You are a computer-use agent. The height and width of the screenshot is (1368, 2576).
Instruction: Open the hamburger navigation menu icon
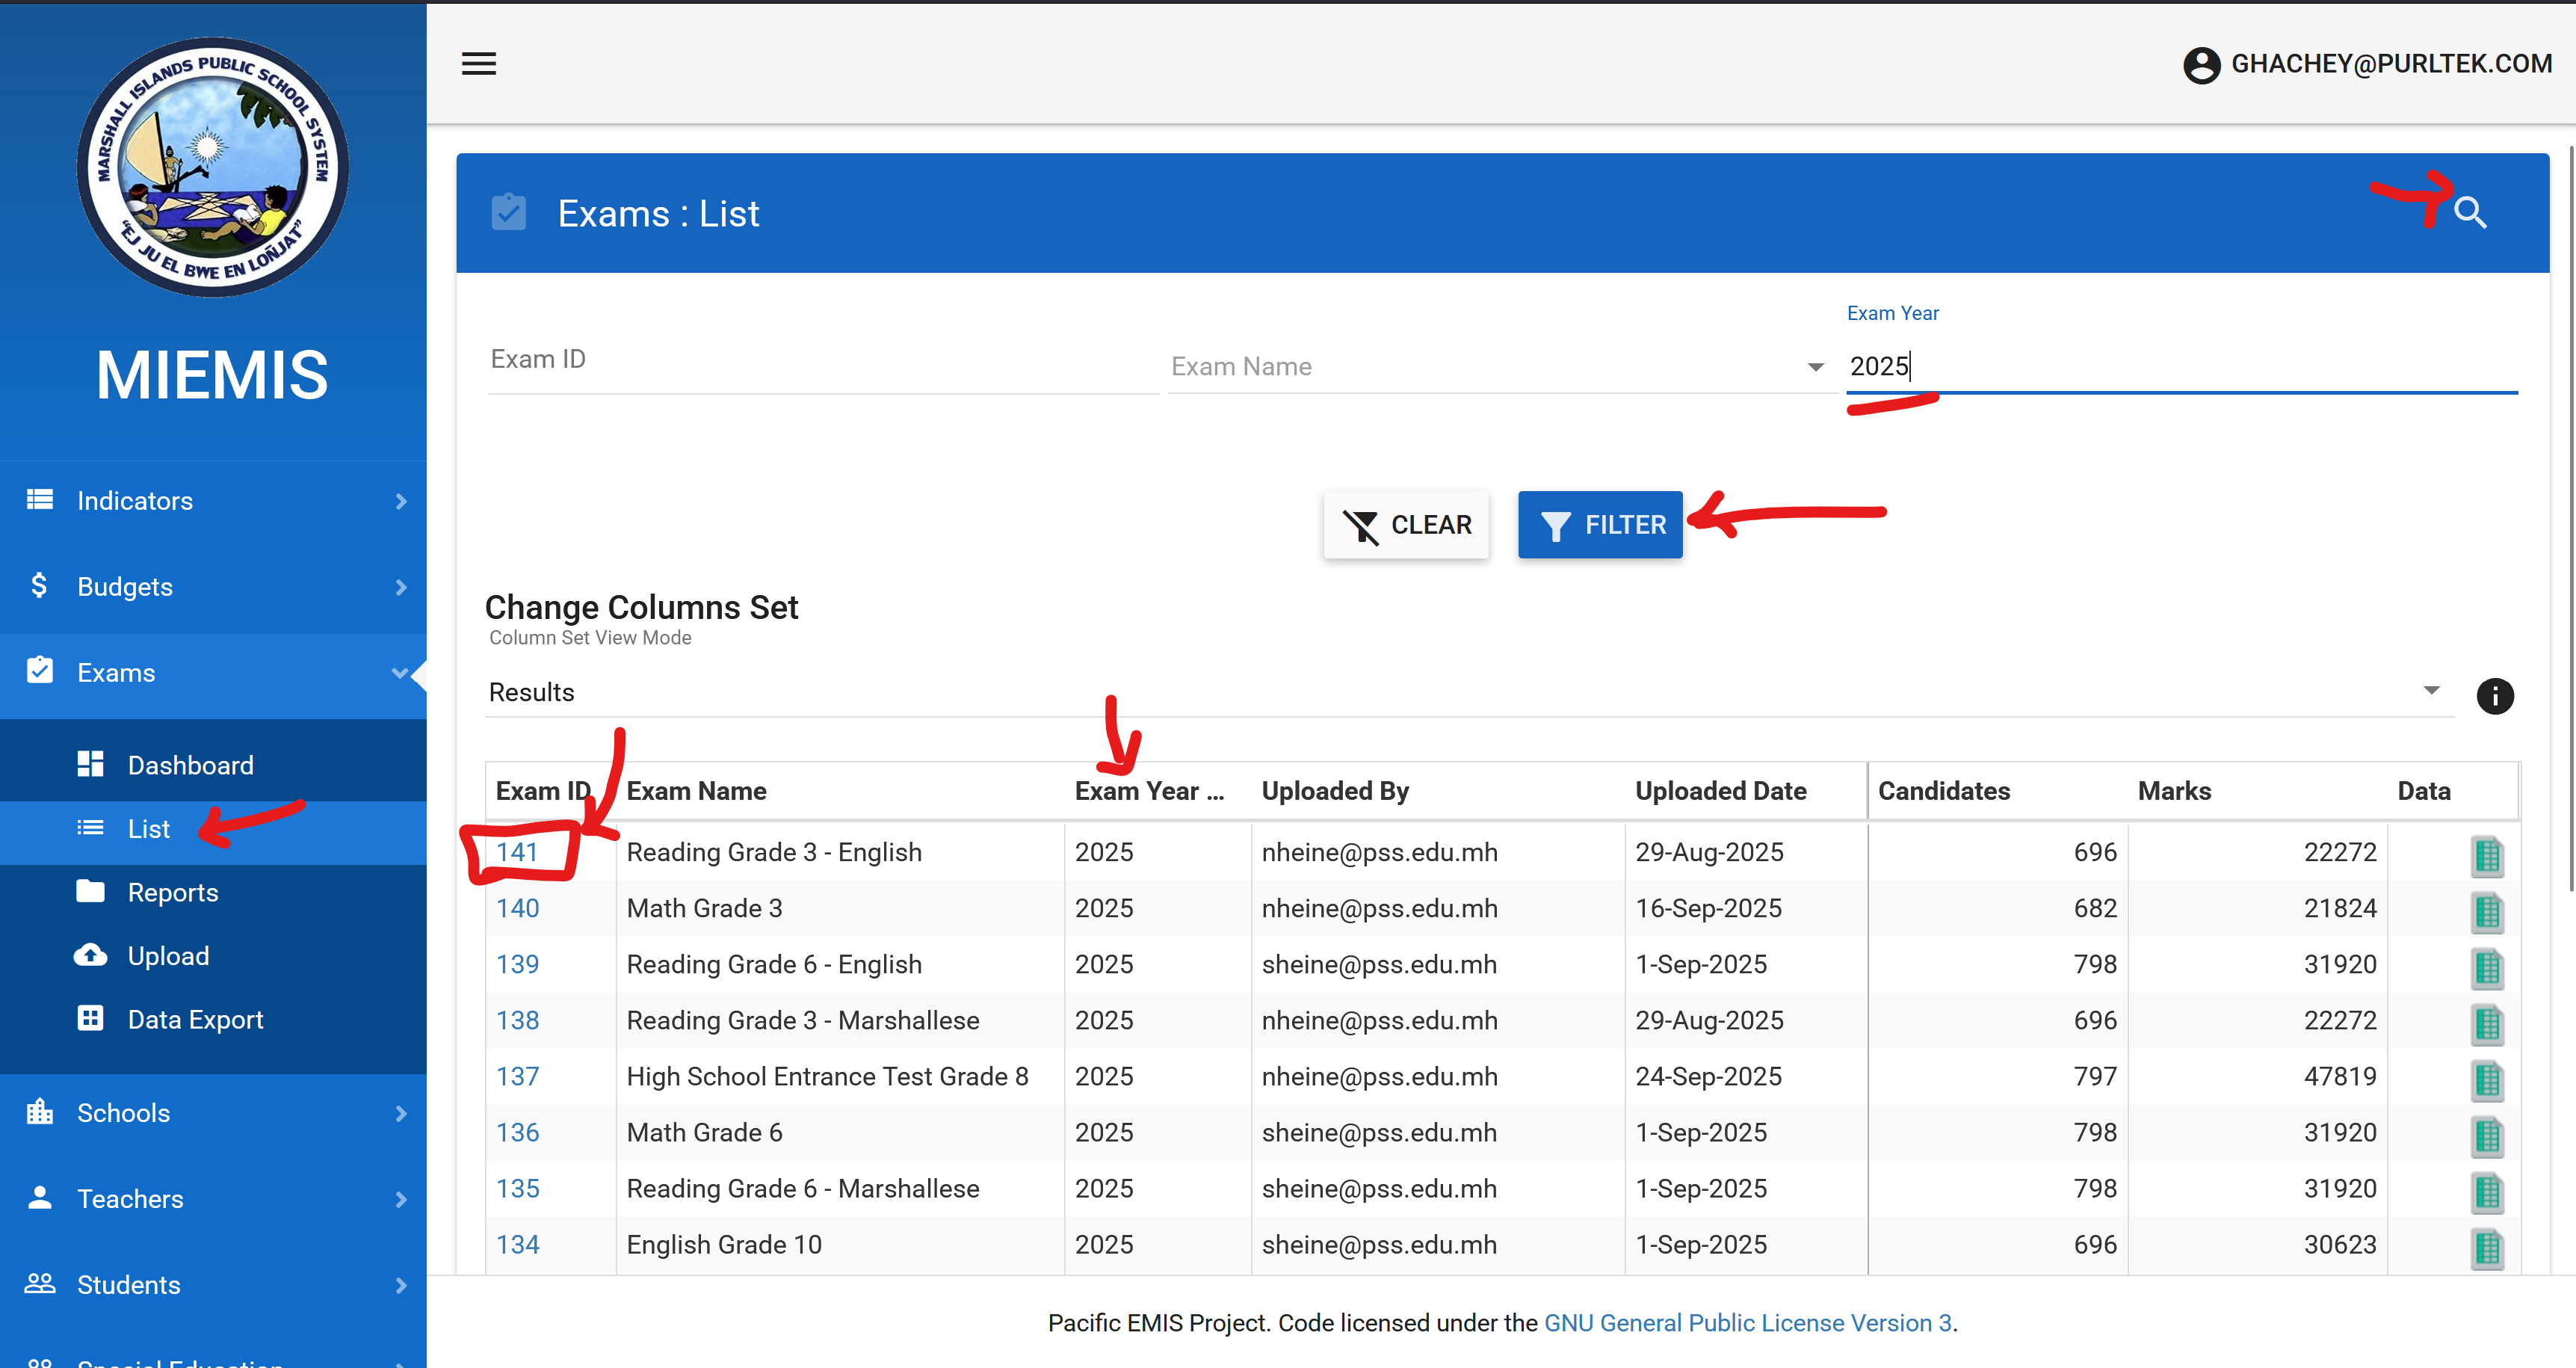pos(478,64)
